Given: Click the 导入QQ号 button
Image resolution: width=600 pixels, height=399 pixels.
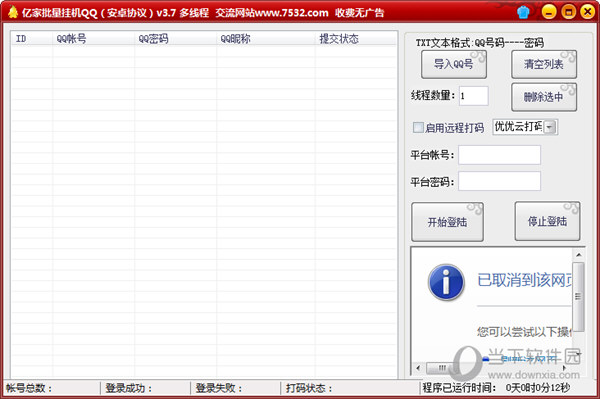Looking at the screenshot, I should [454, 64].
